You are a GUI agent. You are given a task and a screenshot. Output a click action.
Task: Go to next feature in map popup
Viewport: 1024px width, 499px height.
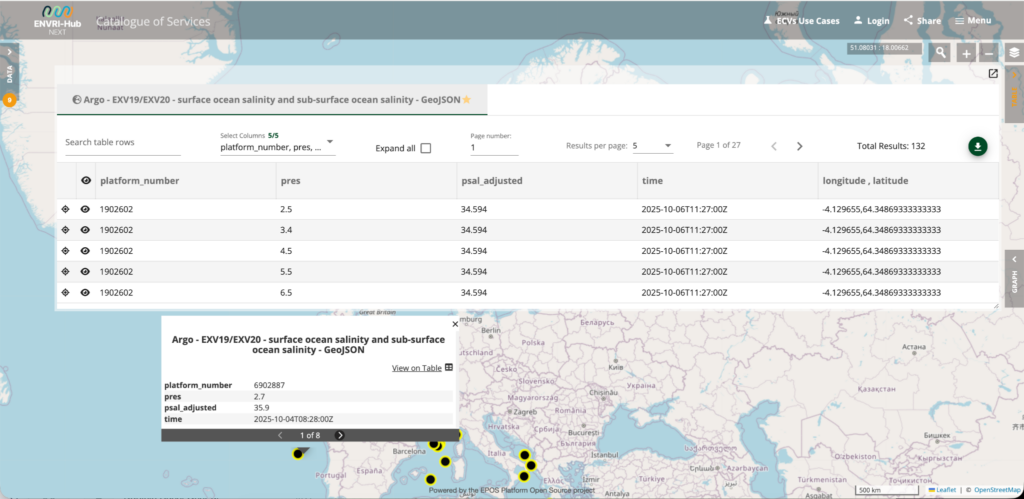click(x=340, y=435)
